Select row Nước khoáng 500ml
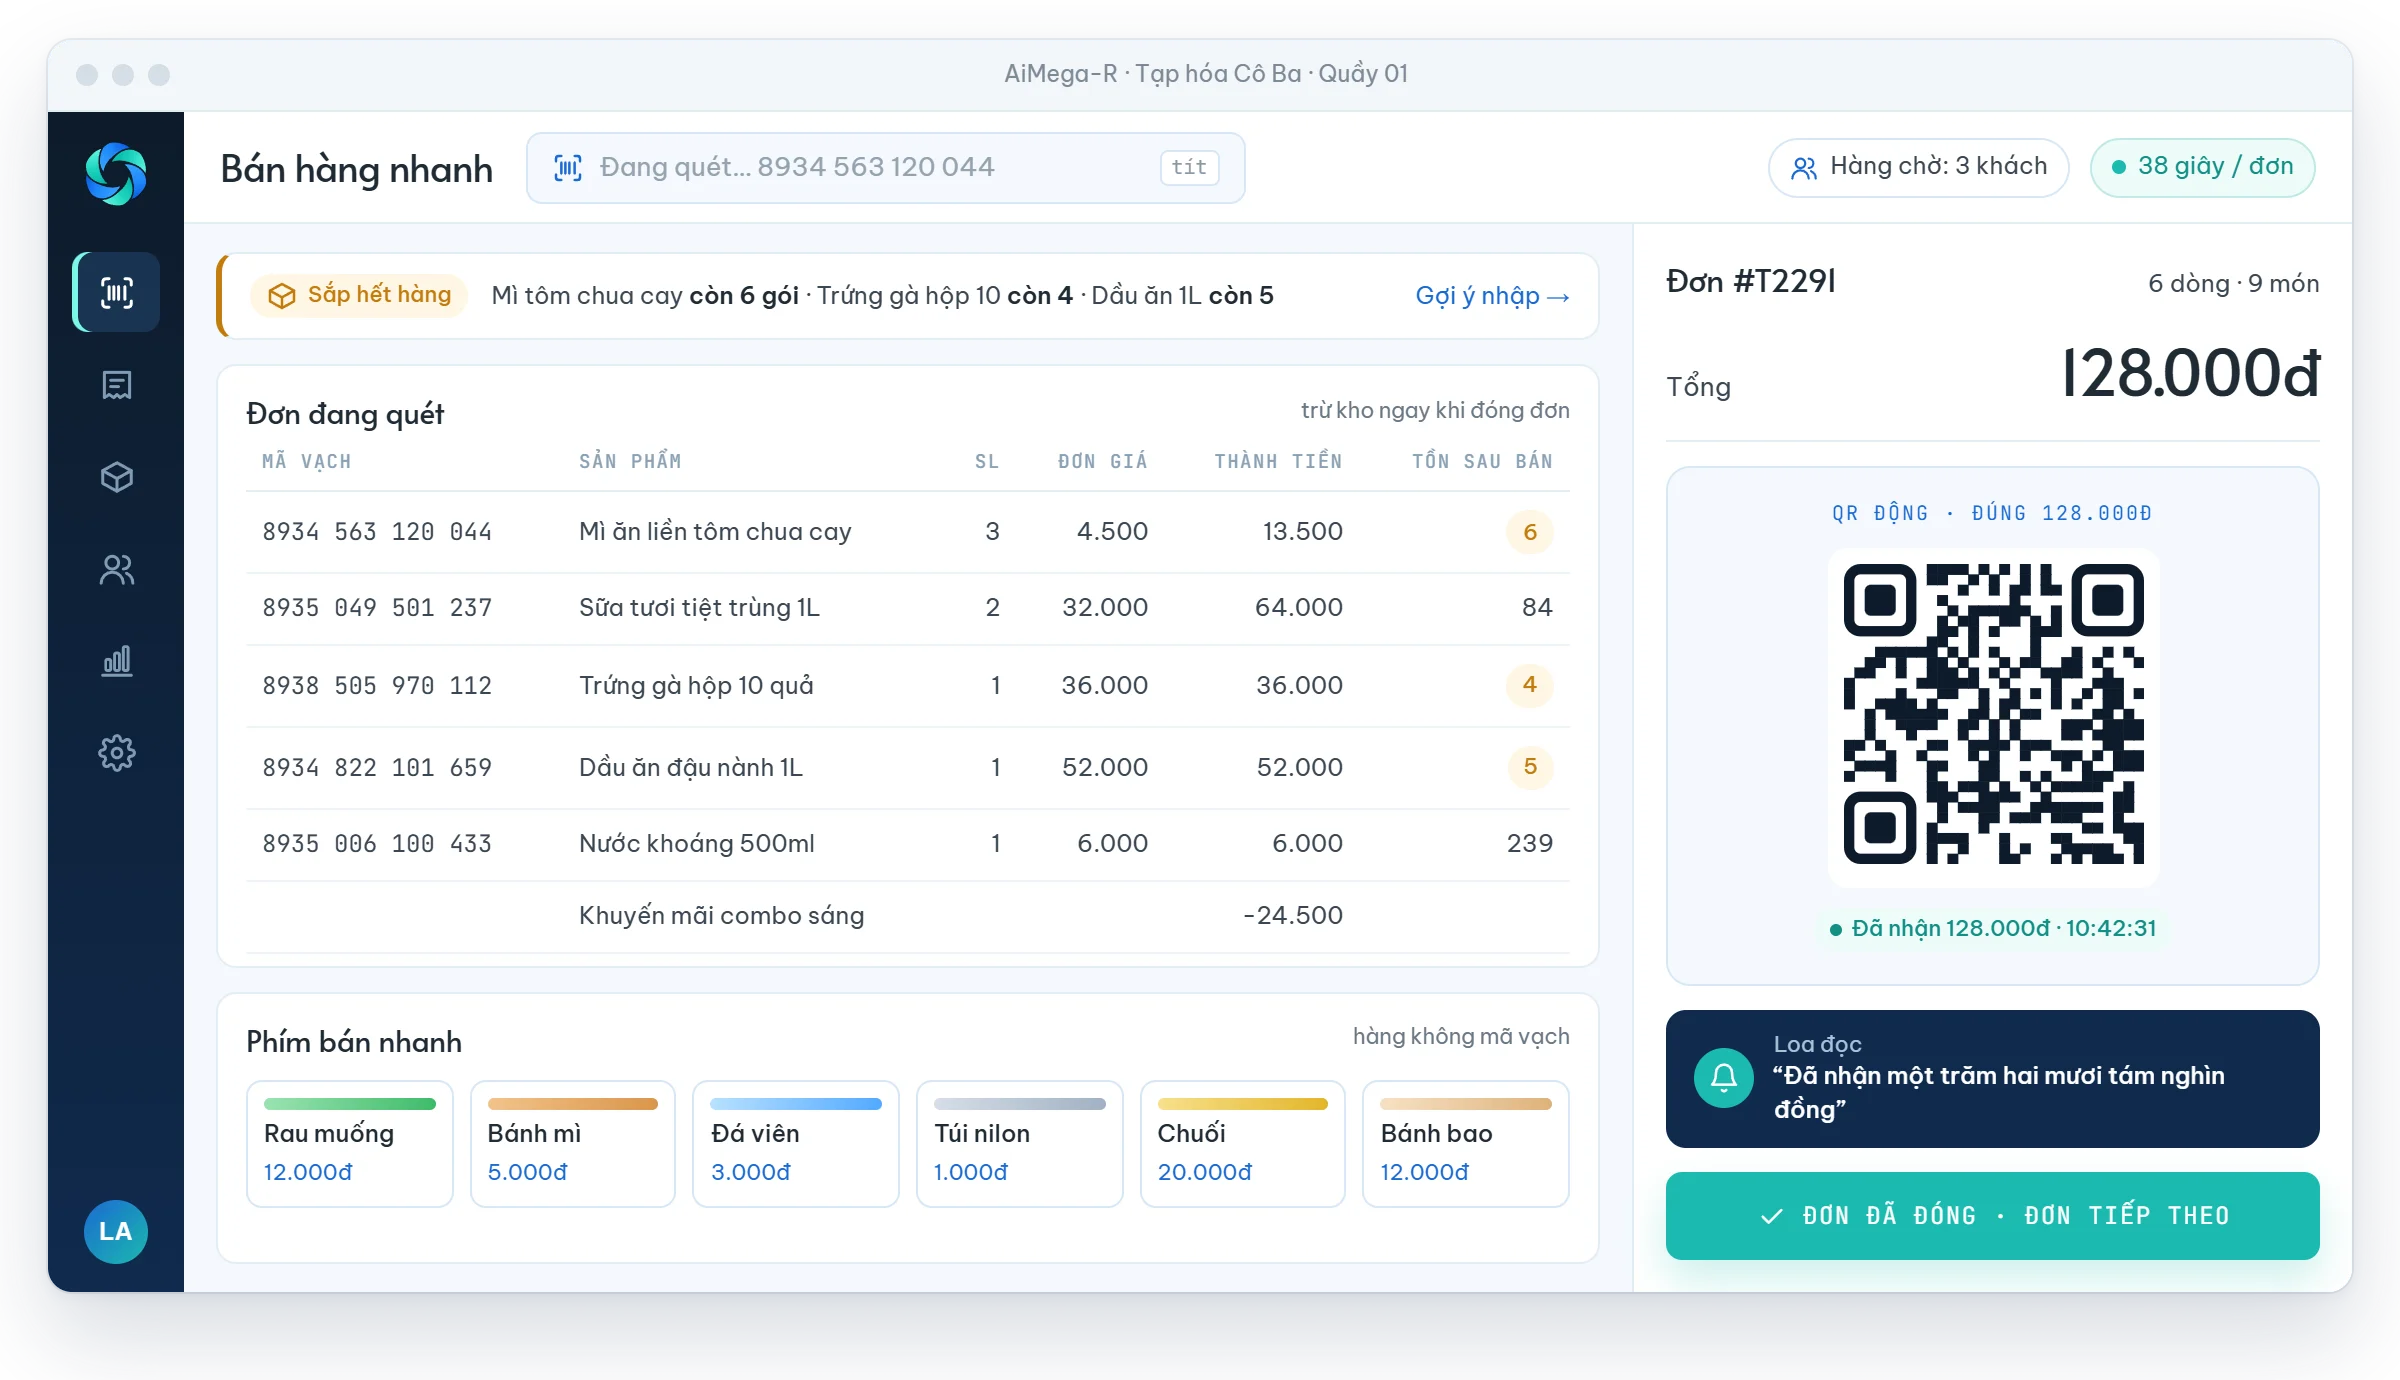Screen dimensions: 2400x1380 tap(908, 844)
